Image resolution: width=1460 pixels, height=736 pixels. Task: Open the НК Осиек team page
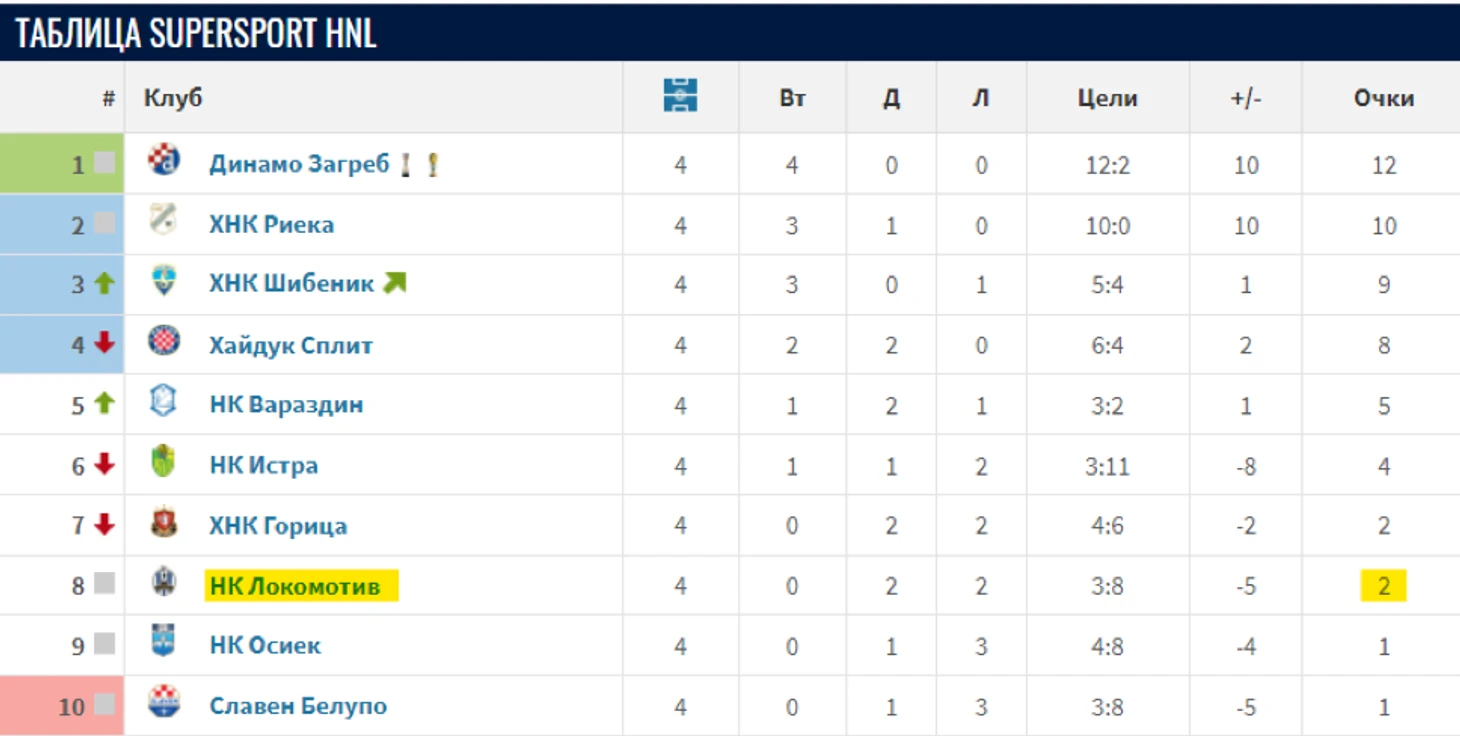pos(265,646)
